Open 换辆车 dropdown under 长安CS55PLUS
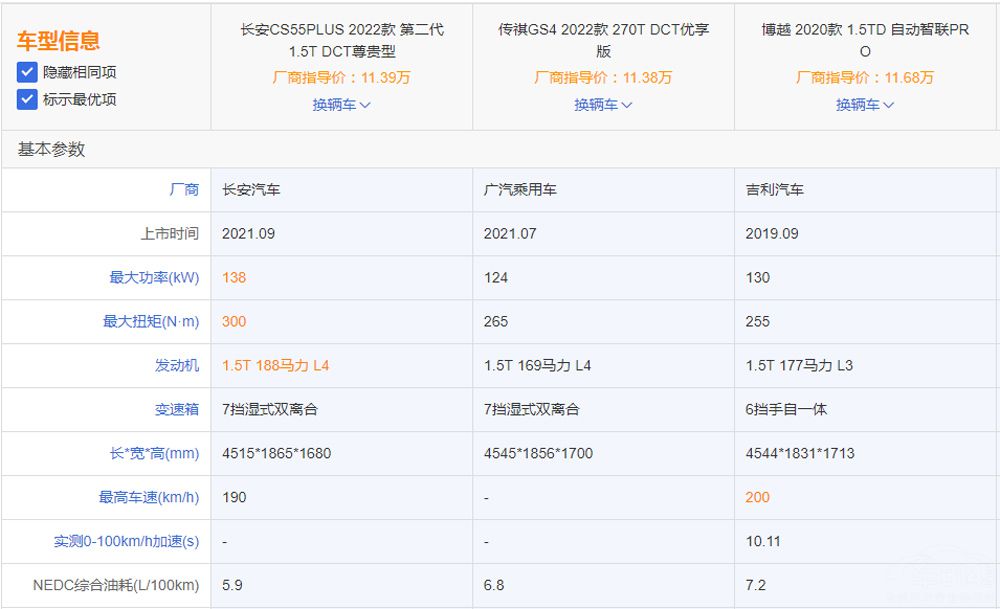The height and width of the screenshot is (609, 1000). (341, 103)
